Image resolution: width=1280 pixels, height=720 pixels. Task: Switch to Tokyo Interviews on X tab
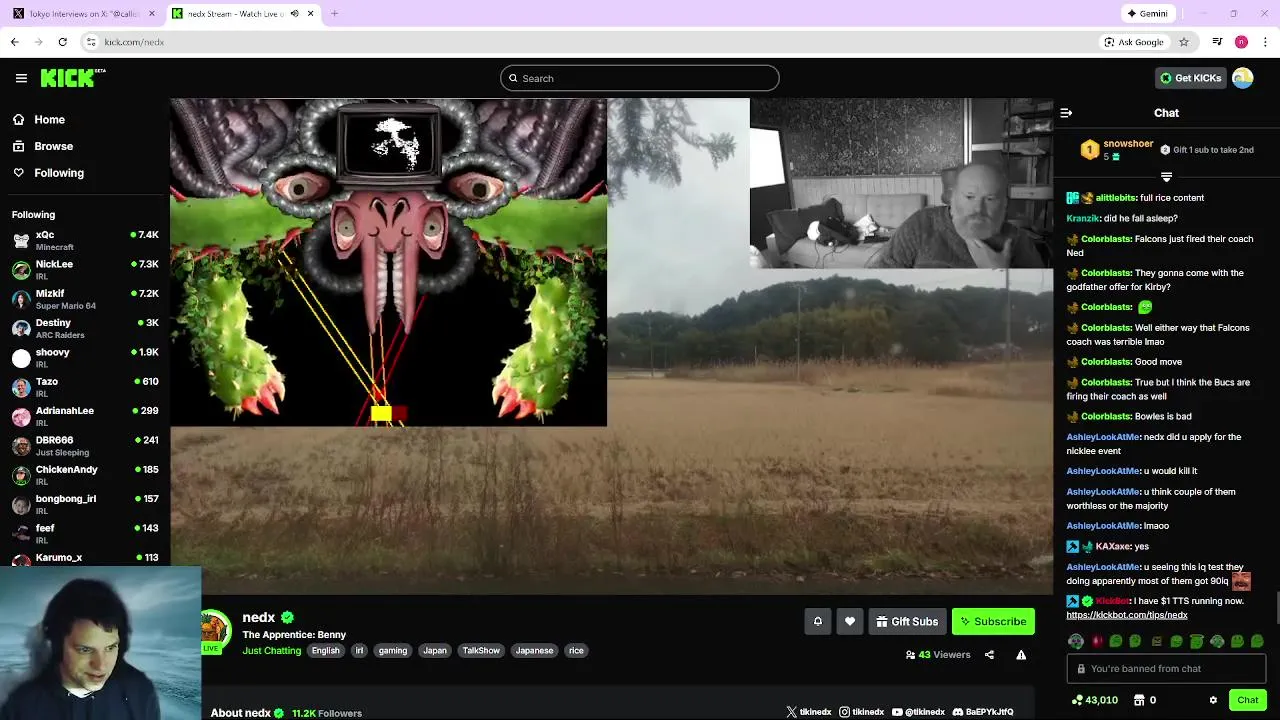pyautogui.click(x=83, y=14)
